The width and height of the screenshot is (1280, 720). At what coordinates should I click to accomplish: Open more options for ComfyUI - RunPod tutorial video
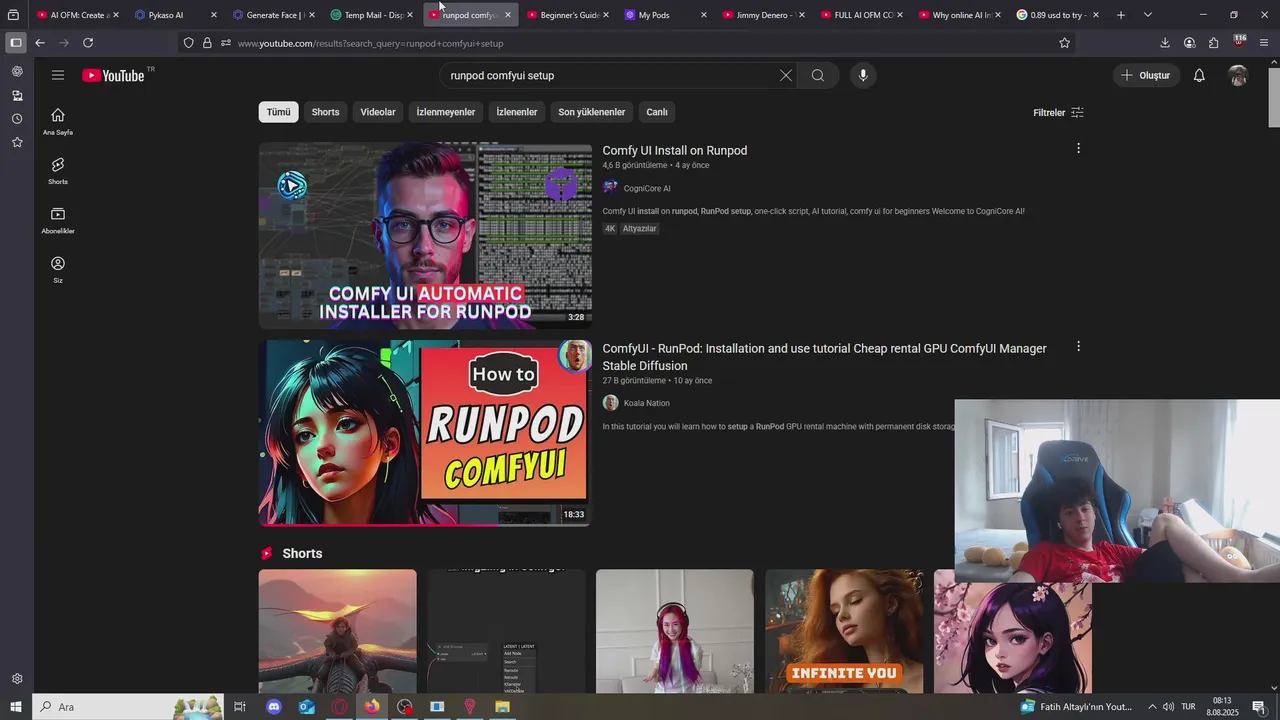(x=1078, y=346)
